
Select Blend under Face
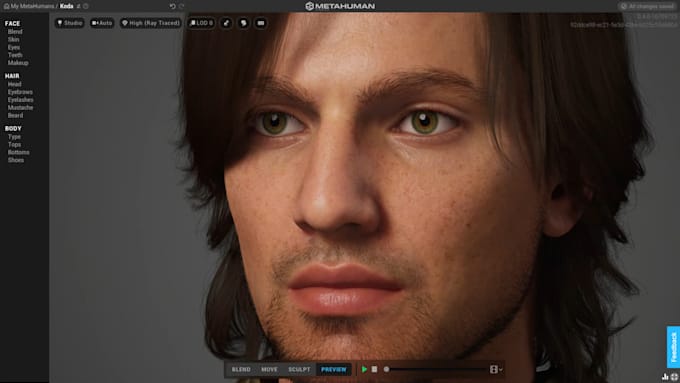pyautogui.click(x=15, y=32)
